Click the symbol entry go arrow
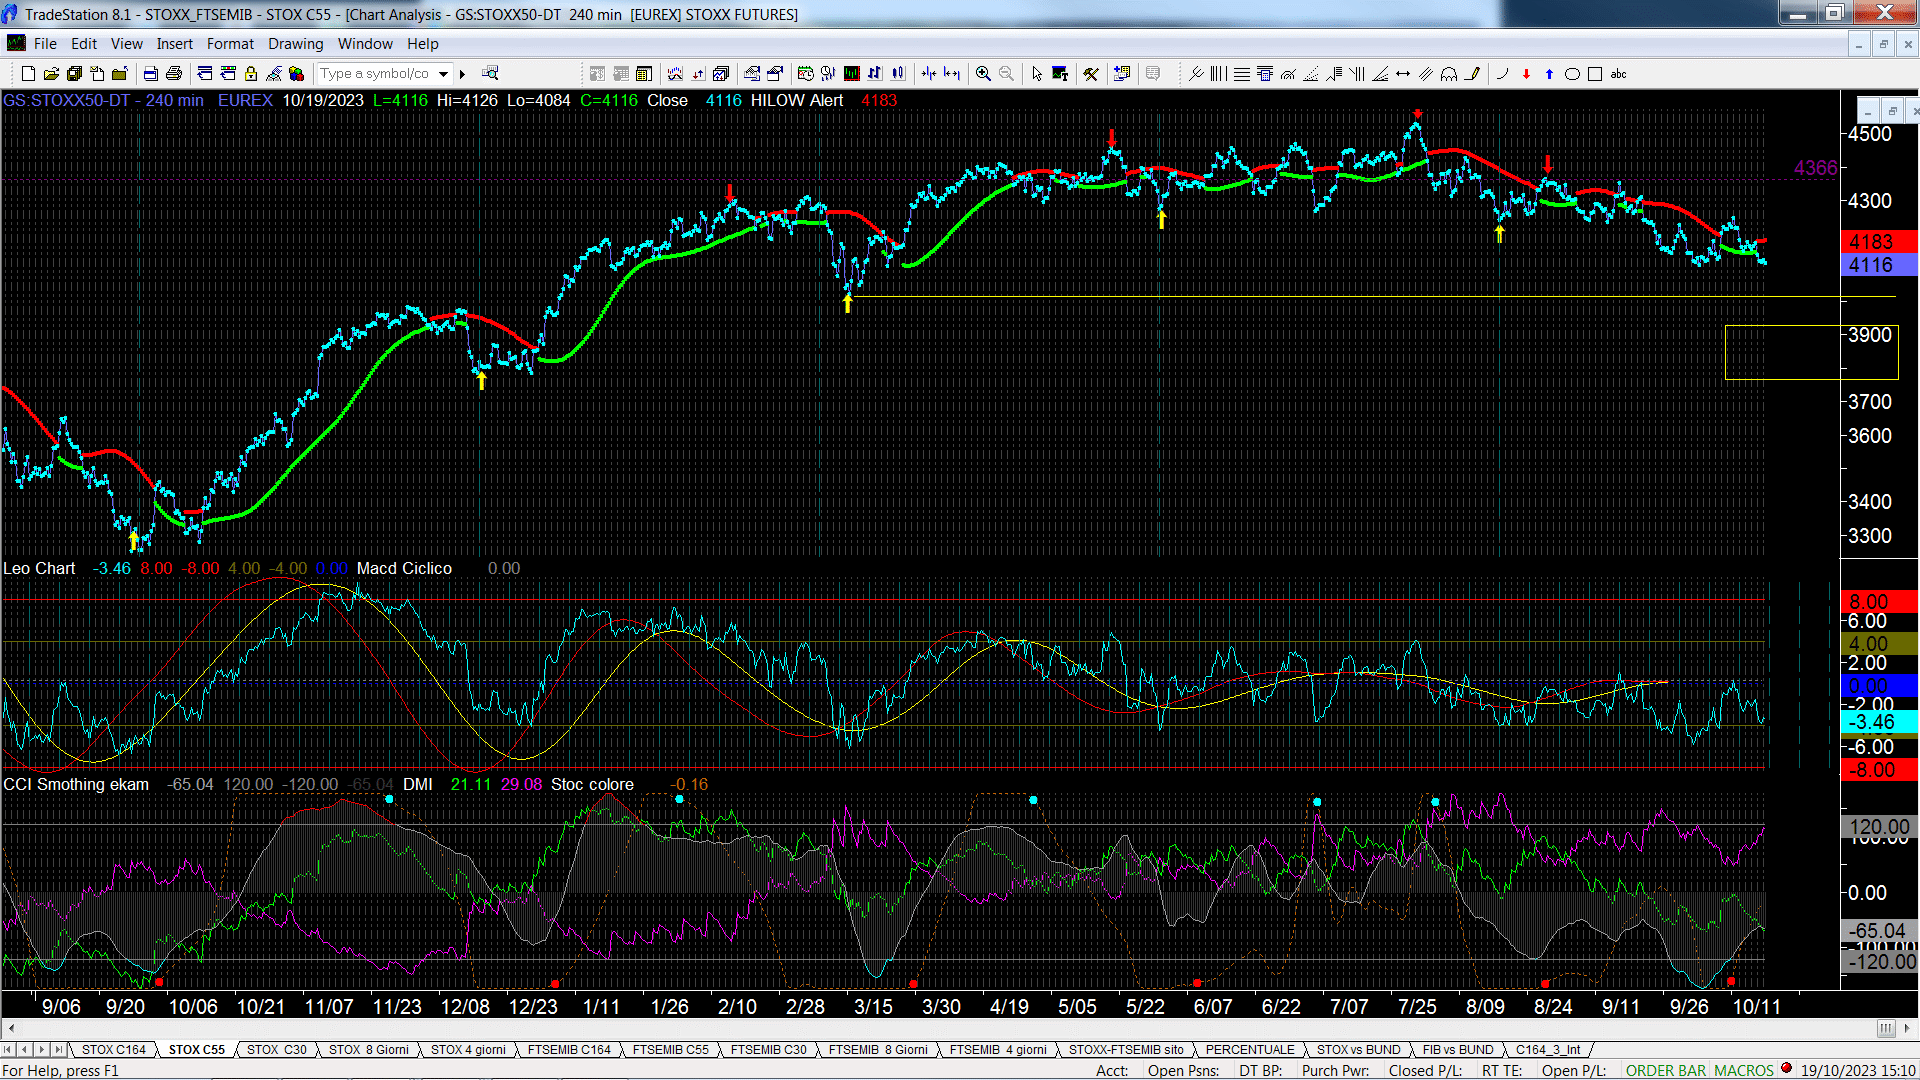1920x1080 pixels. [x=462, y=73]
